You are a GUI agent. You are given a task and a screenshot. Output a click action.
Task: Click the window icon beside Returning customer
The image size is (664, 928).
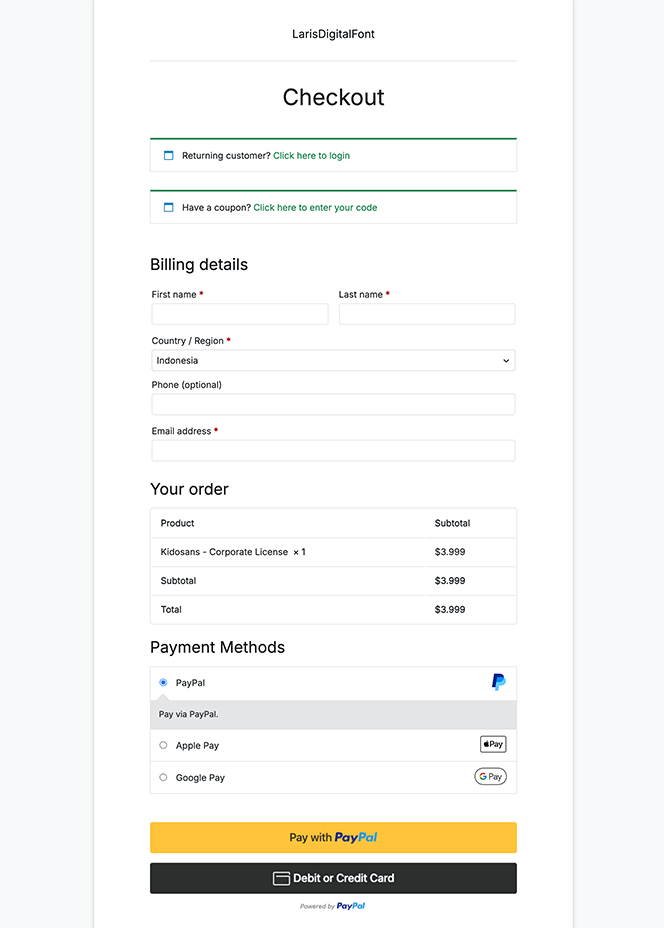pyautogui.click(x=169, y=156)
